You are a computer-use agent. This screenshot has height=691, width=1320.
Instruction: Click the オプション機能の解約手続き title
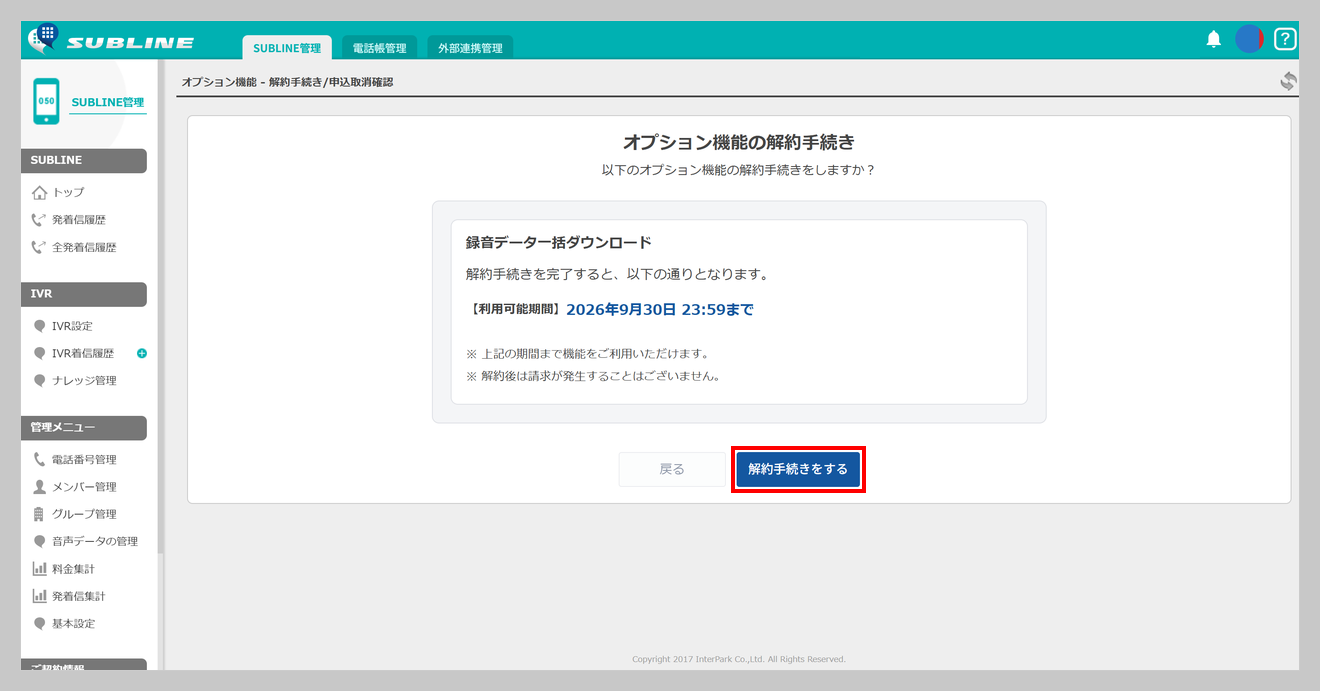point(739,142)
